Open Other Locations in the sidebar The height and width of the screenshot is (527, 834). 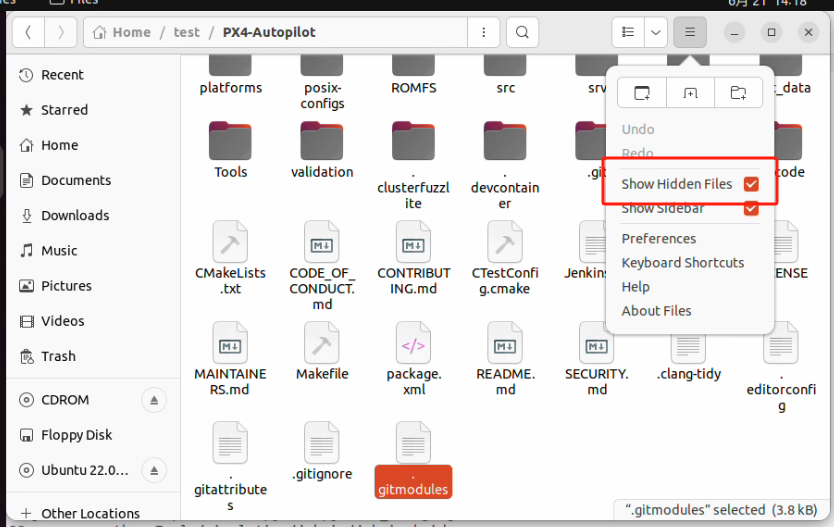(93, 513)
